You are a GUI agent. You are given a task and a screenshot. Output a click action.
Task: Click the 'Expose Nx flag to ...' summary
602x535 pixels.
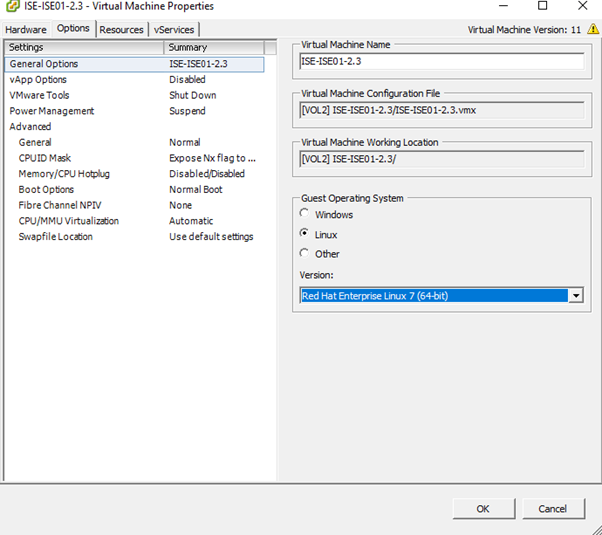click(x=212, y=158)
